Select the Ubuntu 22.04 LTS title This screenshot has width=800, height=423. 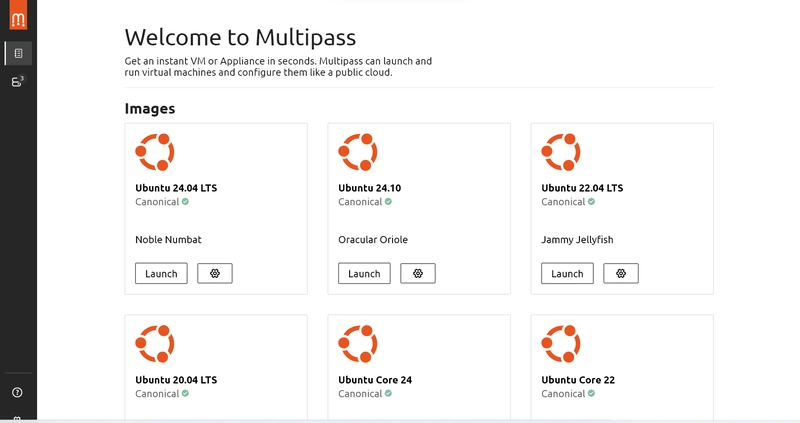pos(582,188)
